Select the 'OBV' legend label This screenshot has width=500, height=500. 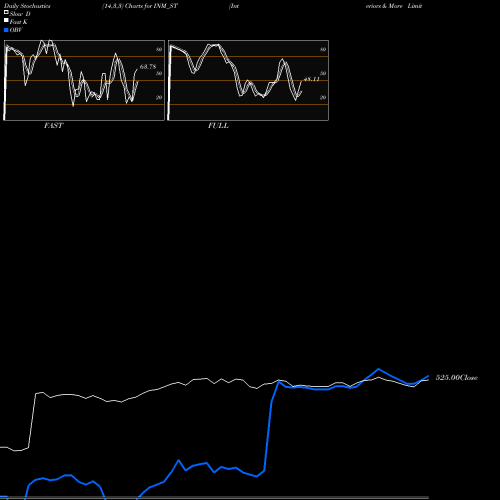[16, 30]
